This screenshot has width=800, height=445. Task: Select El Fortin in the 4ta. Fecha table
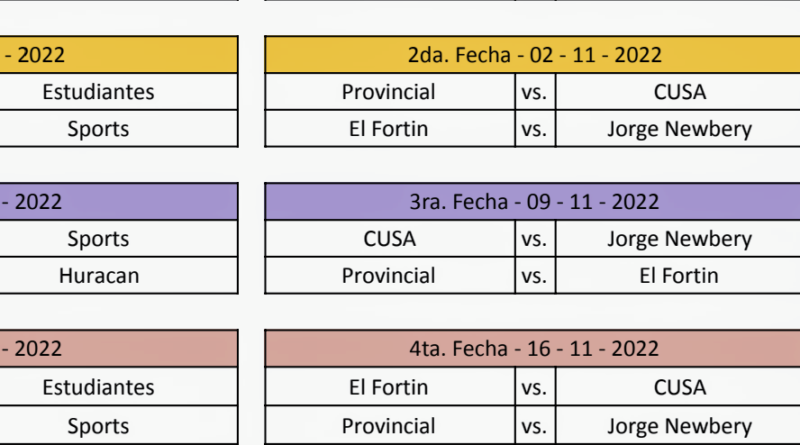[389, 387]
